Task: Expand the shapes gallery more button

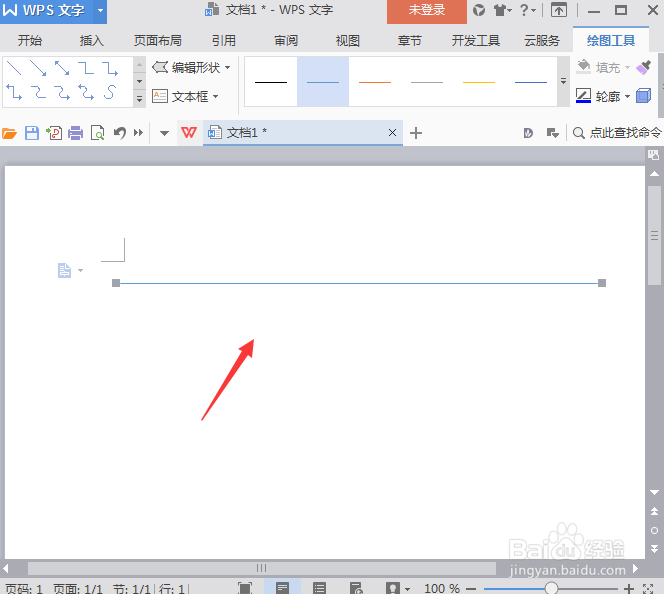Action: tap(139, 99)
